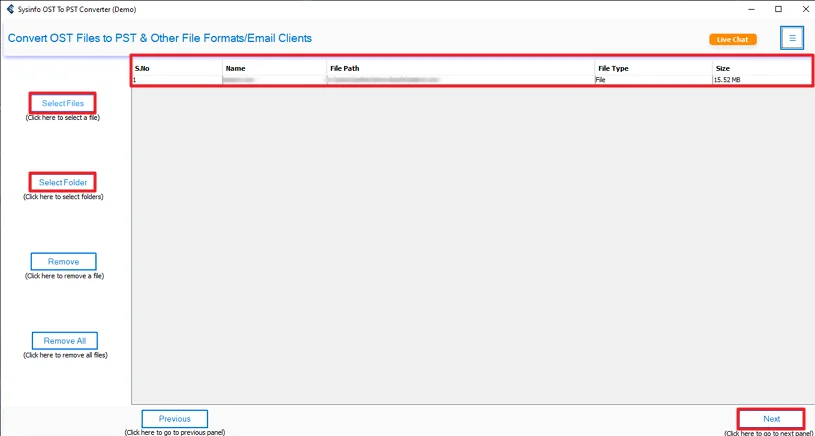Click the File Path column header
Screen dimensions: 815x436
460,68
